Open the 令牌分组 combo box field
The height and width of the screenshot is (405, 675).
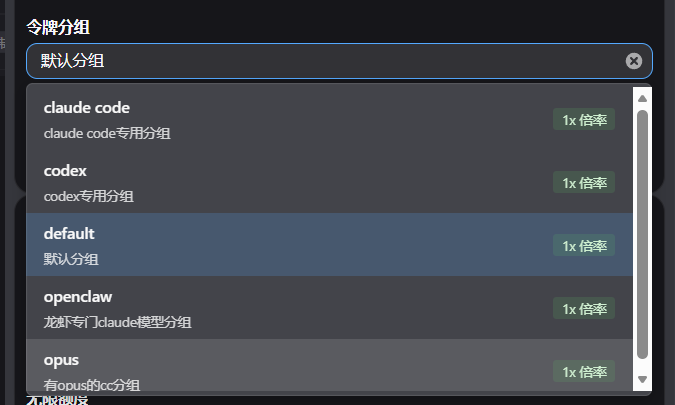[339, 61]
